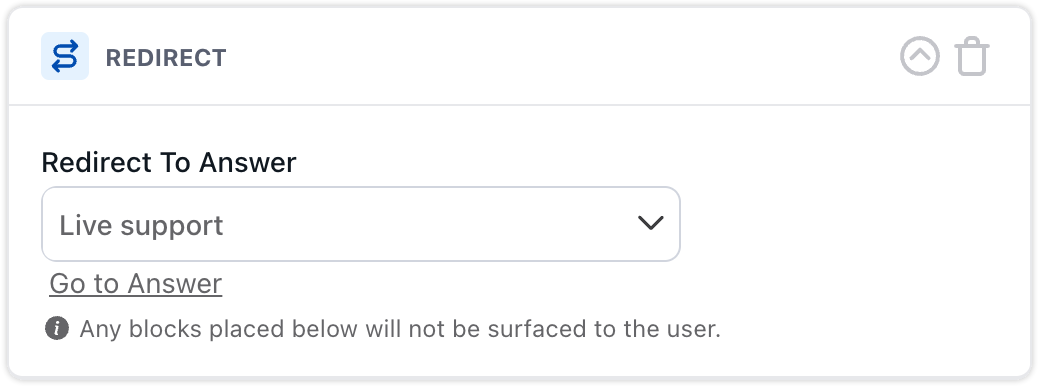Click the Live support selected value text
1038x386 pixels.
[x=142, y=226]
